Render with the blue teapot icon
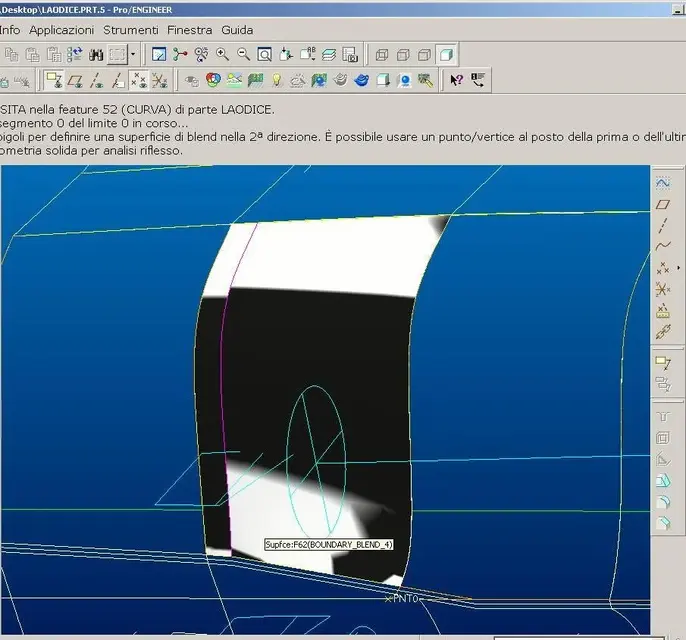 362,80
